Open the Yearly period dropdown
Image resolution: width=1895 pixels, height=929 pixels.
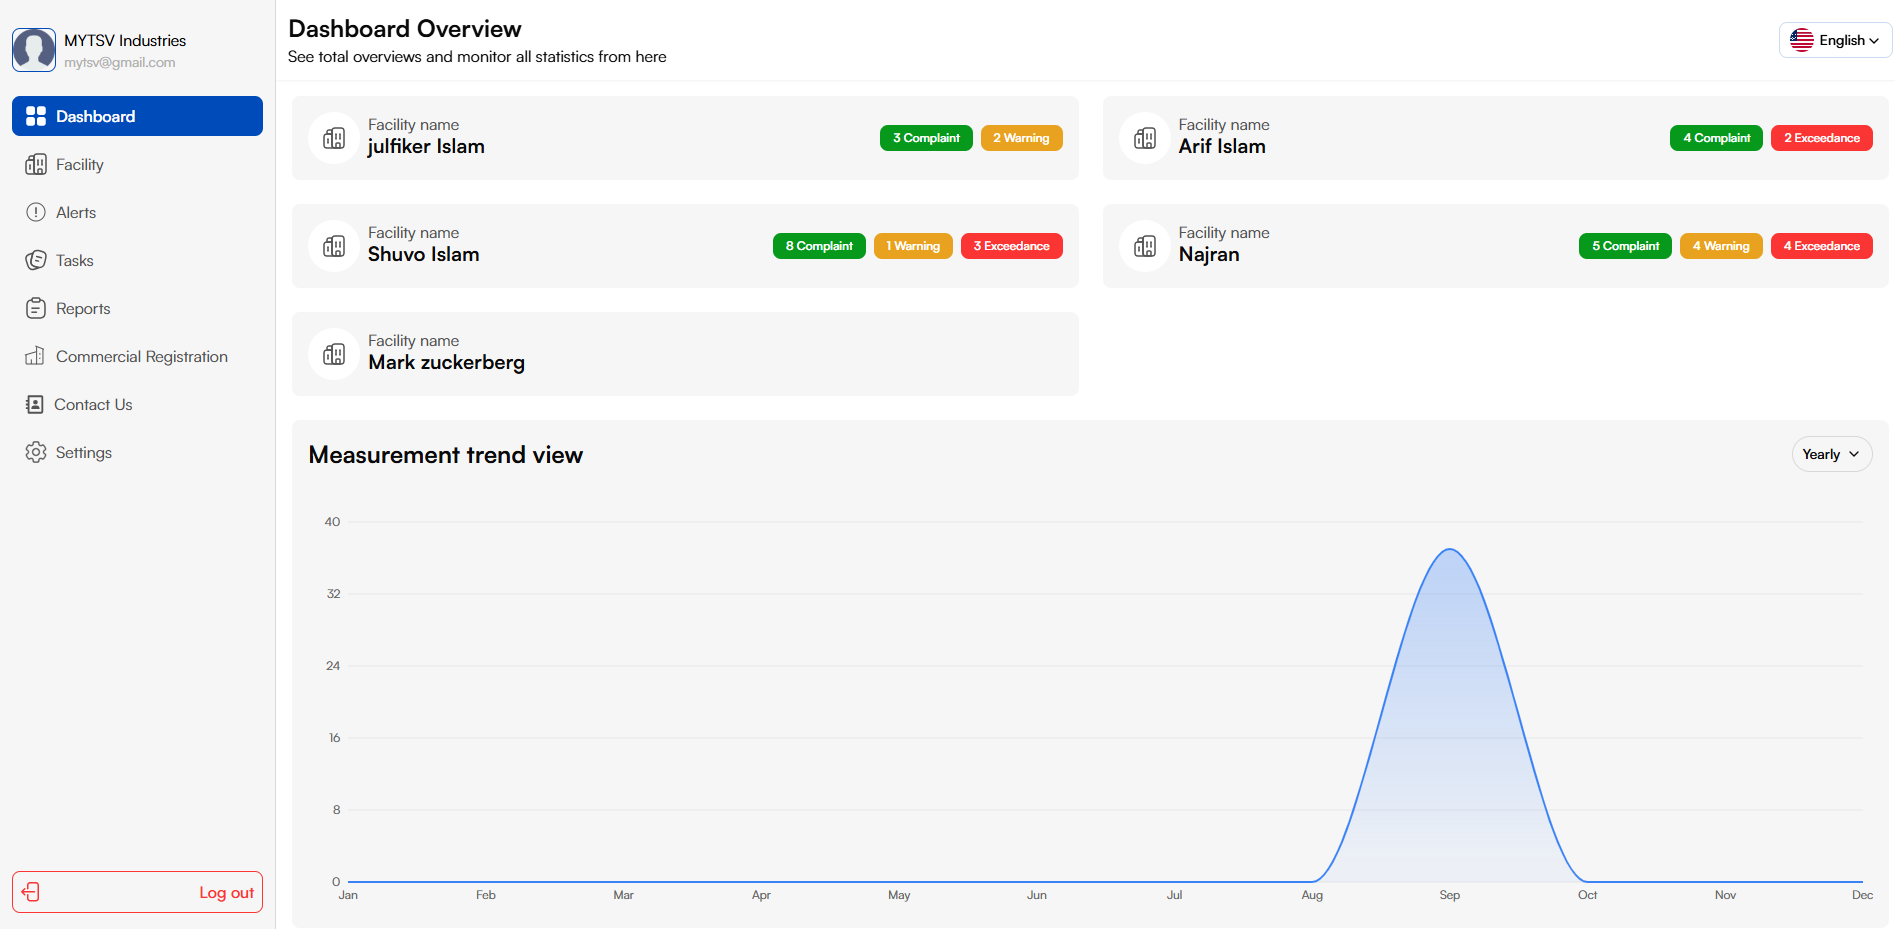1831,454
